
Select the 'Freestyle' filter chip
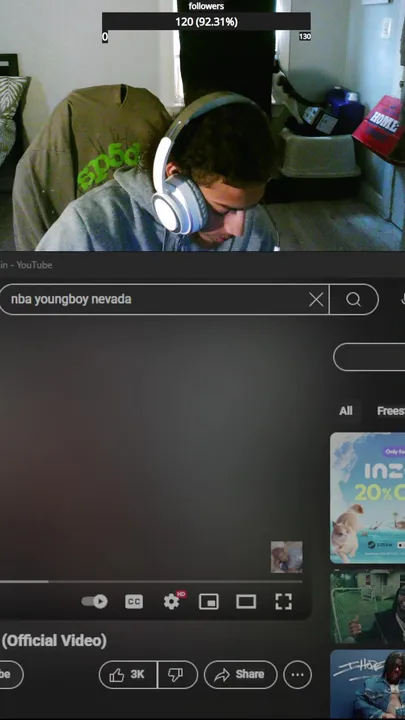click(389, 411)
